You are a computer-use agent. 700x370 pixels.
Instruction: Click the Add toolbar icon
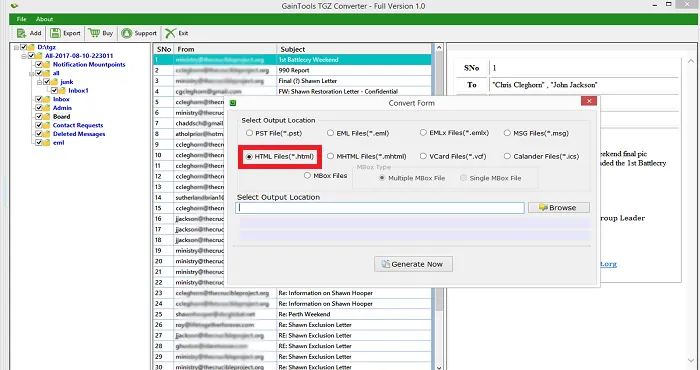click(x=21, y=33)
